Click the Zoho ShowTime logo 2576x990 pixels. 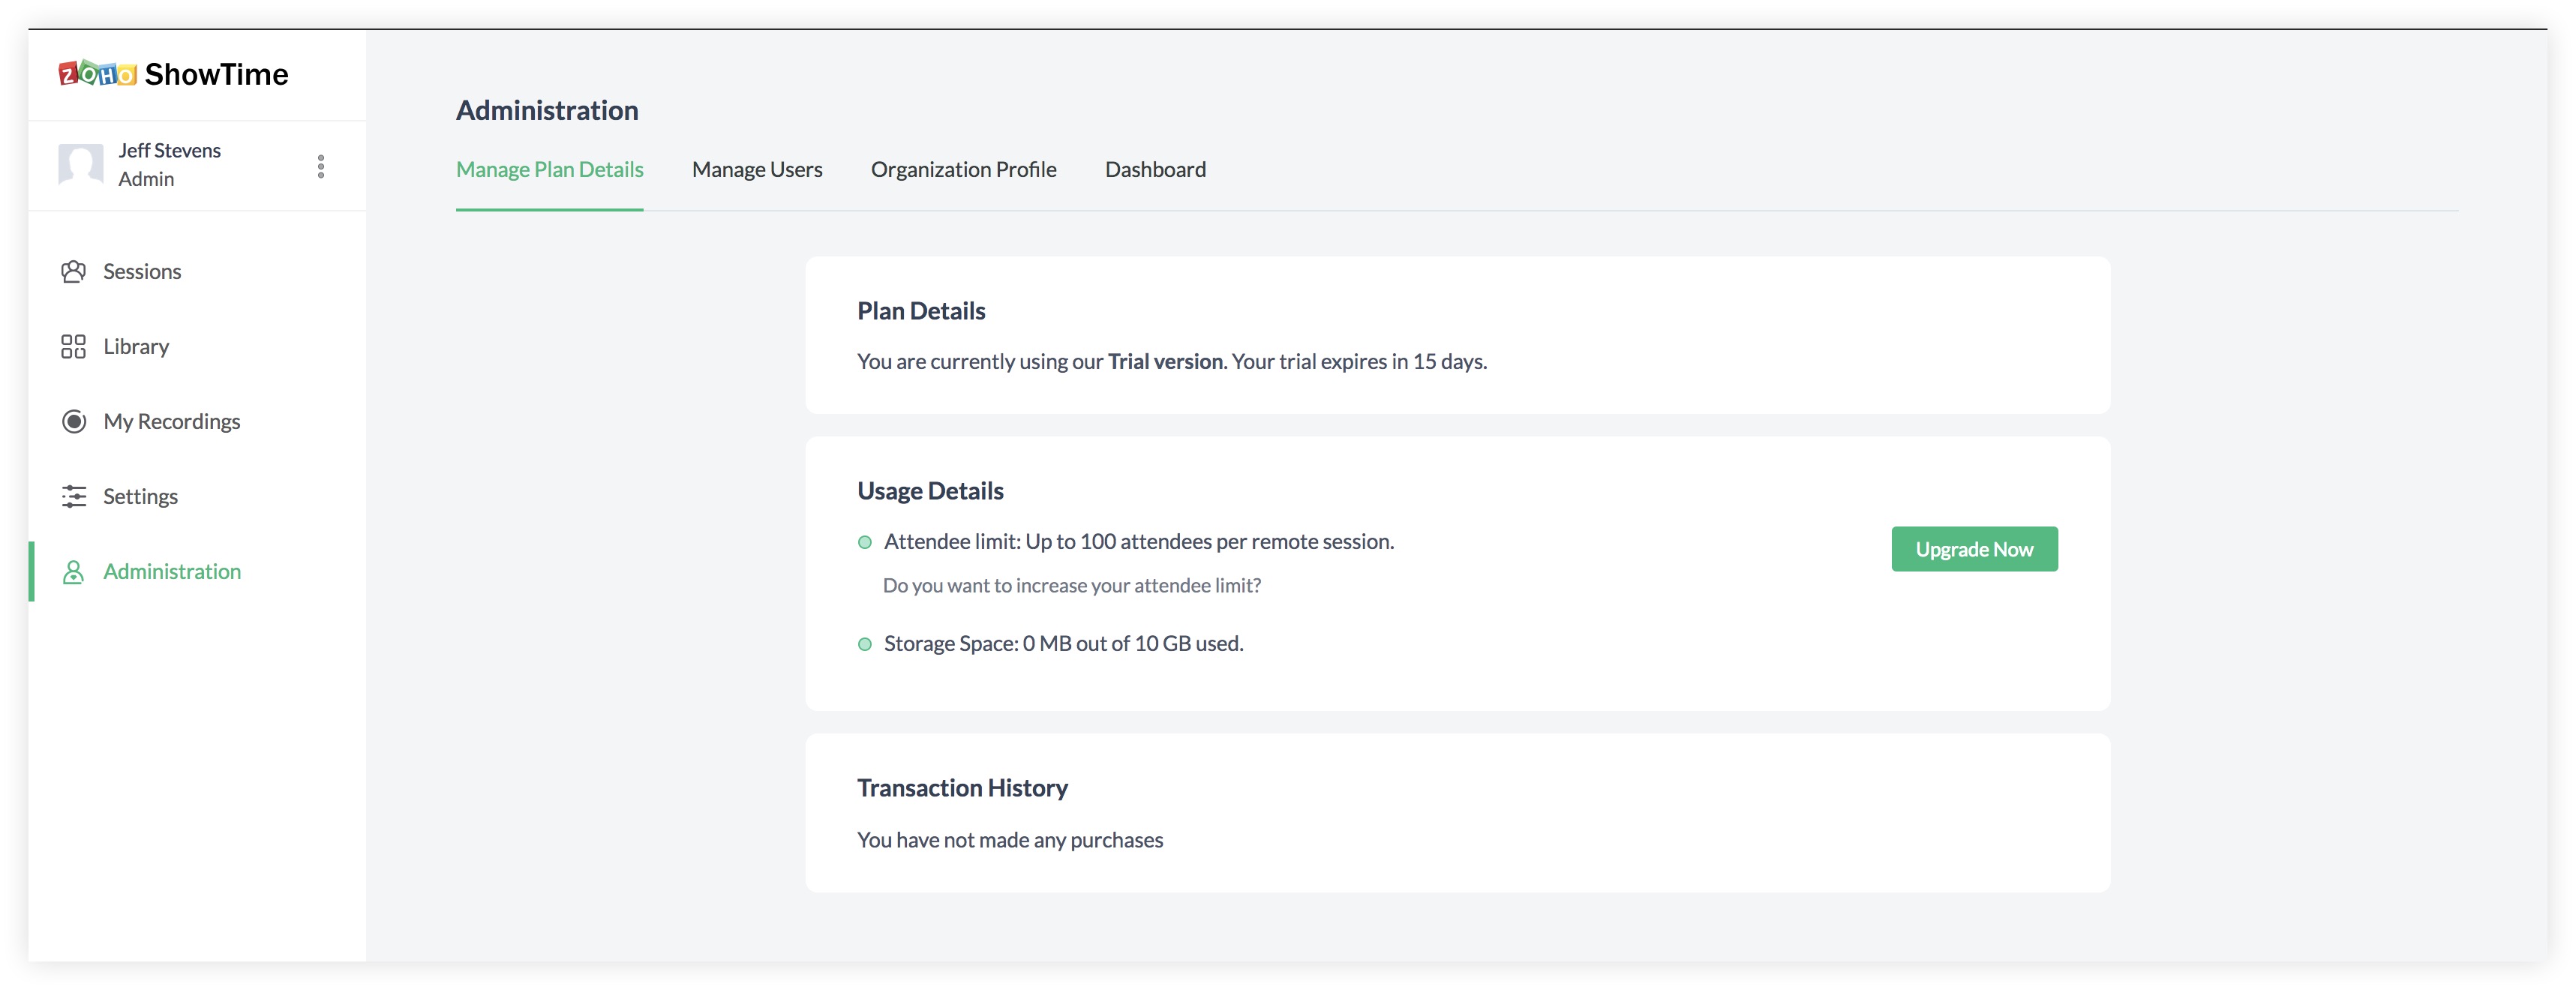point(173,74)
